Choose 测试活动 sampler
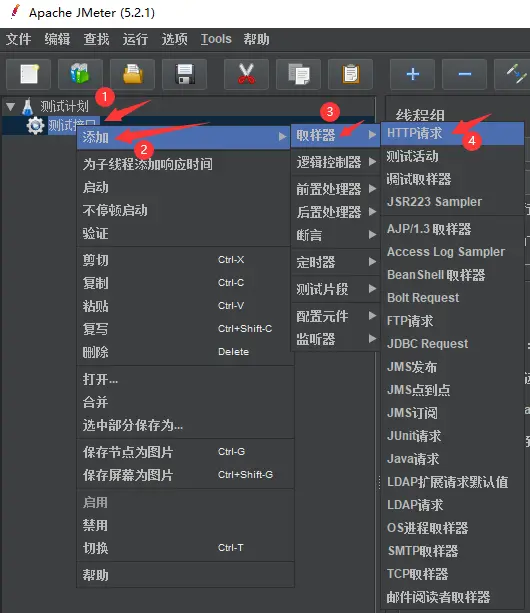530x613 pixels. 452,156
